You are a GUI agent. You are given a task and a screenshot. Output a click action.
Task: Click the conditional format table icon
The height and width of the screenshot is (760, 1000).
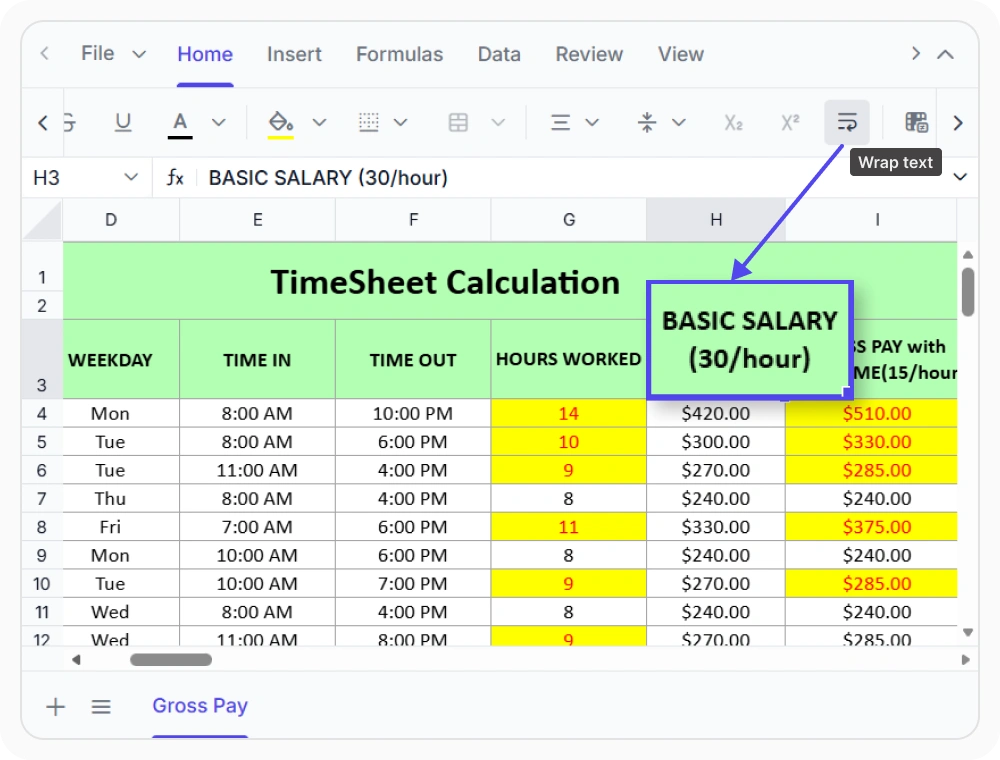(916, 122)
